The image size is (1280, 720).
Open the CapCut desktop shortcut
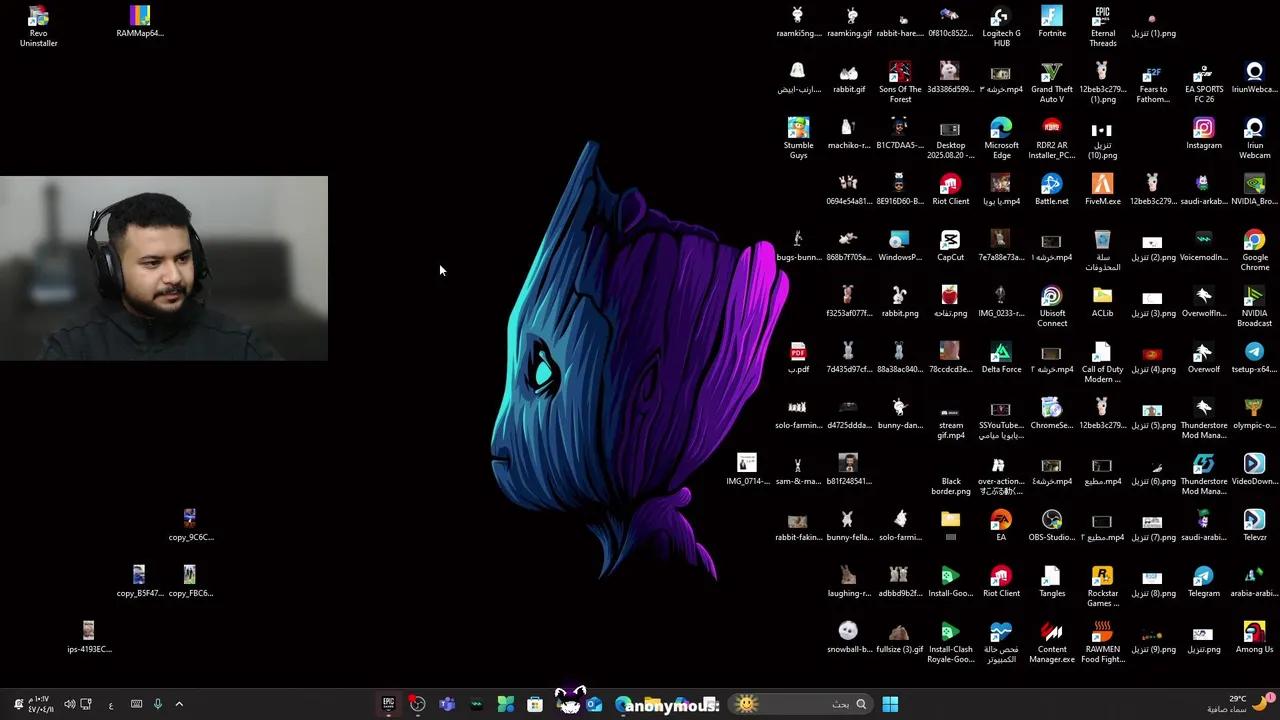(950, 246)
